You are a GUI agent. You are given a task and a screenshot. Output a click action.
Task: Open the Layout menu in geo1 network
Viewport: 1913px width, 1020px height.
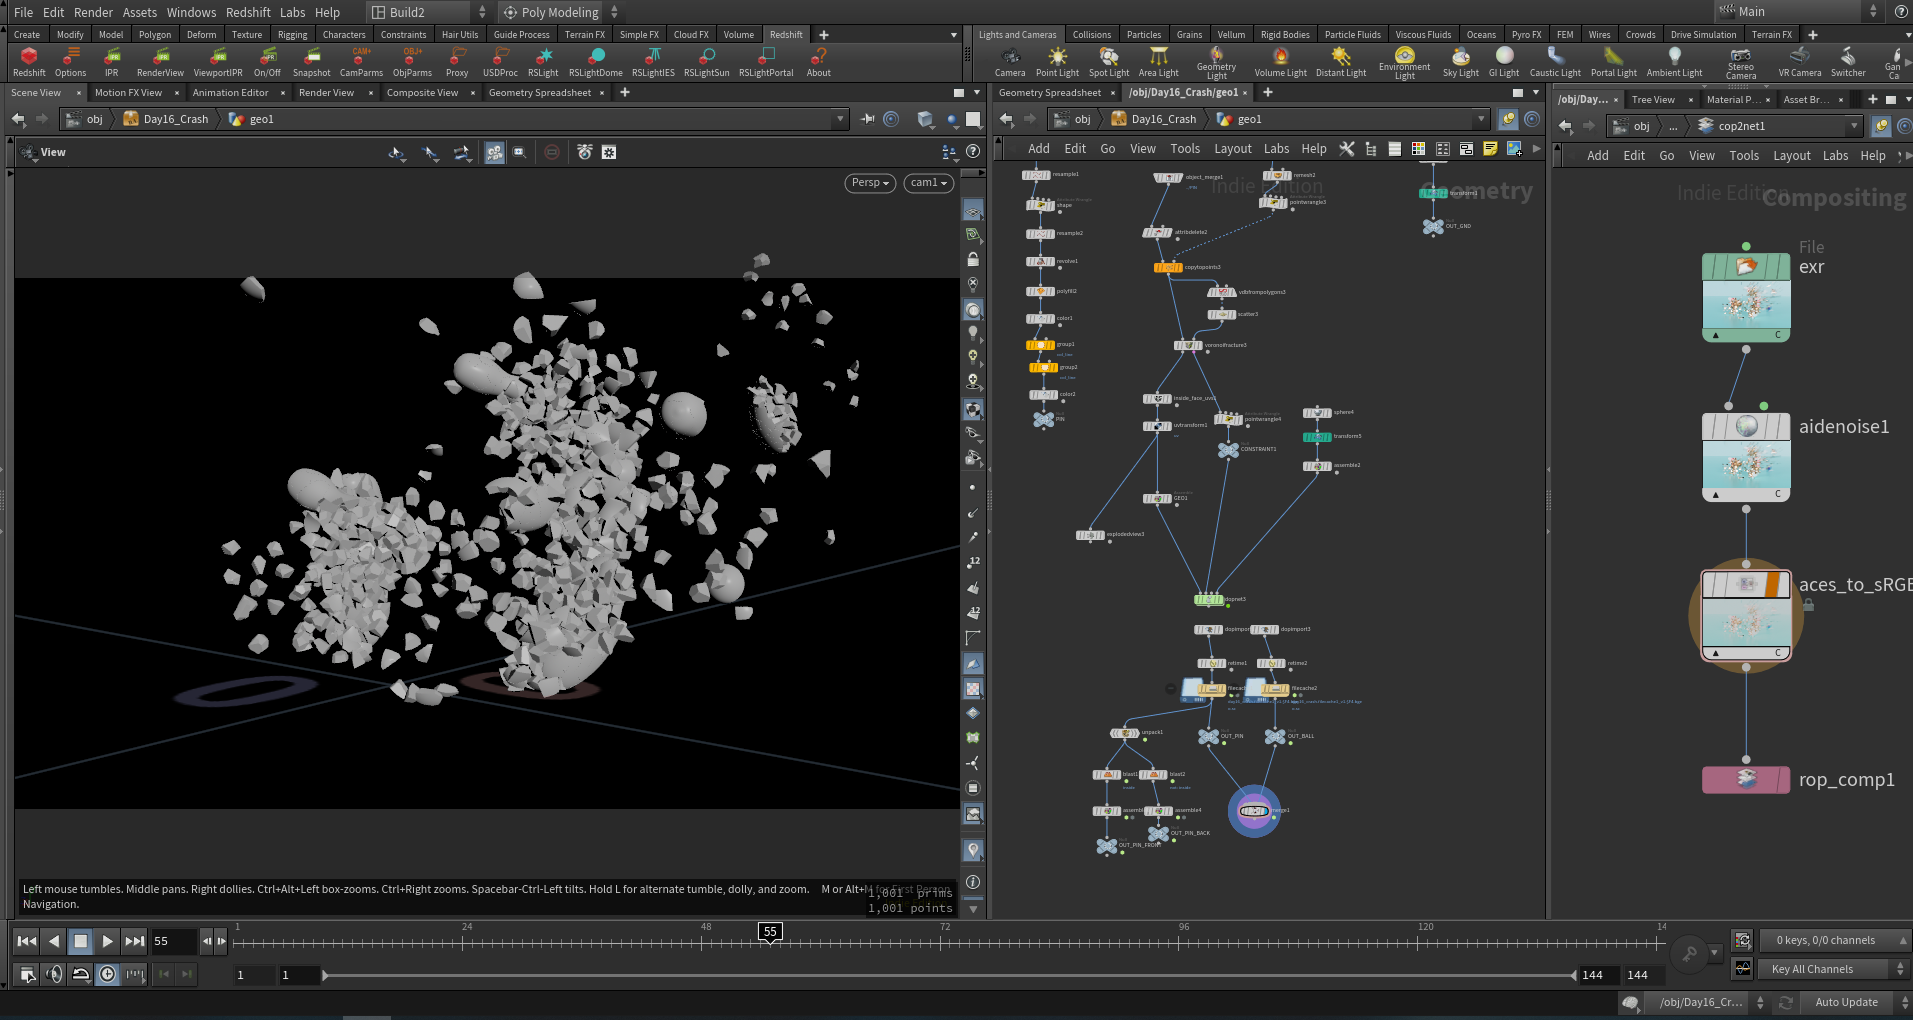[1232, 149]
